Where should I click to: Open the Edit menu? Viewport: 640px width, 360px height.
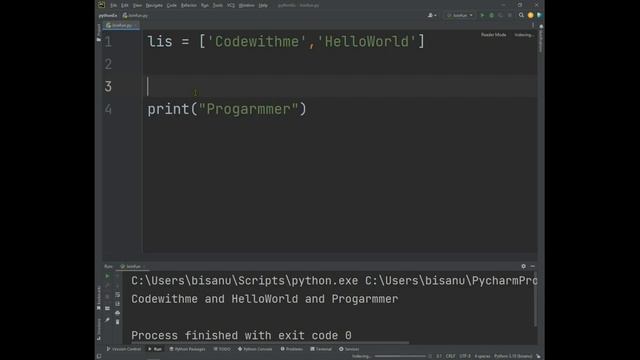point(124,5)
